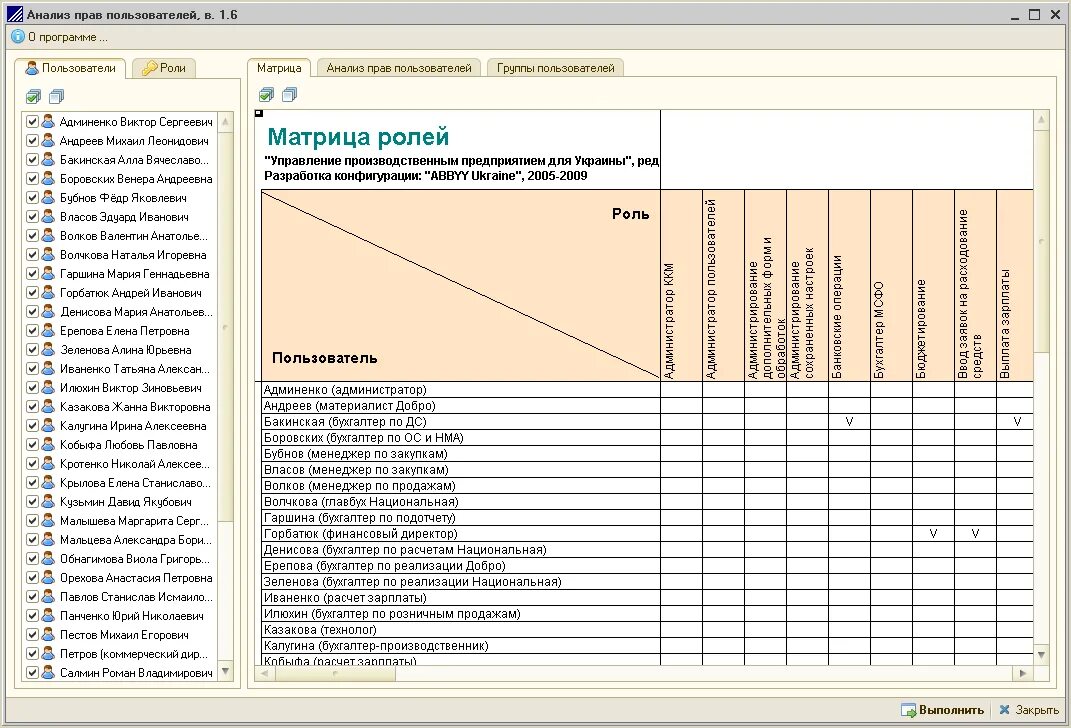The width and height of the screenshot is (1071, 728).
Task: Click the small marker square at matrix corner
Action: (x=259, y=113)
